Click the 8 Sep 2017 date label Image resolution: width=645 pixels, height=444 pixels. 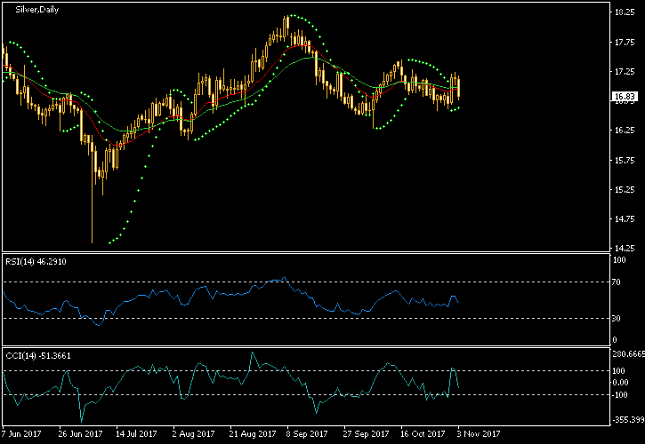pyautogui.click(x=307, y=434)
